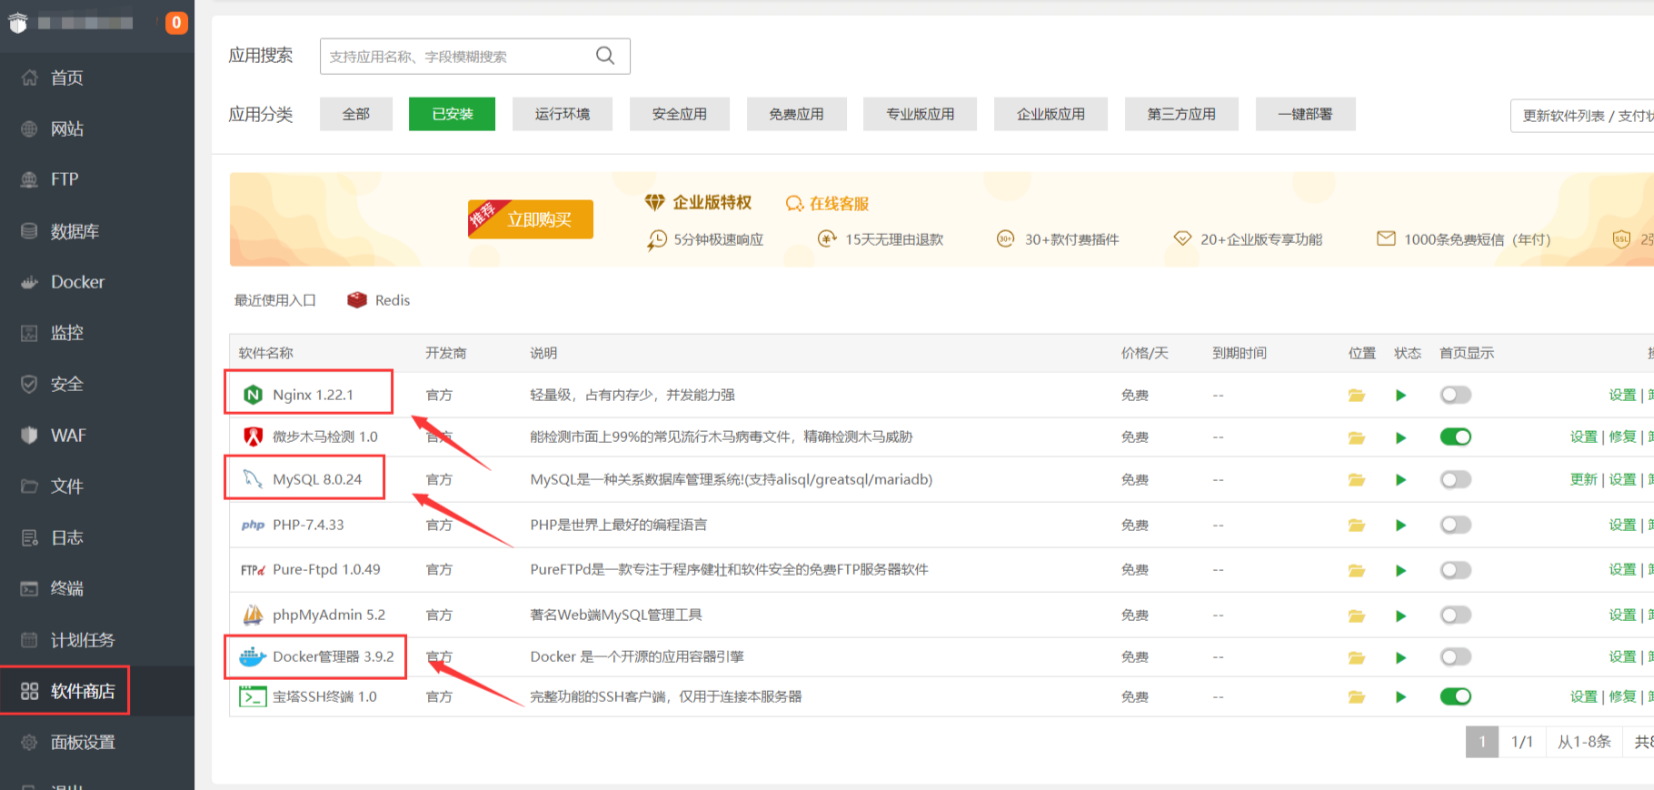
Task: Click pagination page 1 button
Action: [x=1482, y=741]
